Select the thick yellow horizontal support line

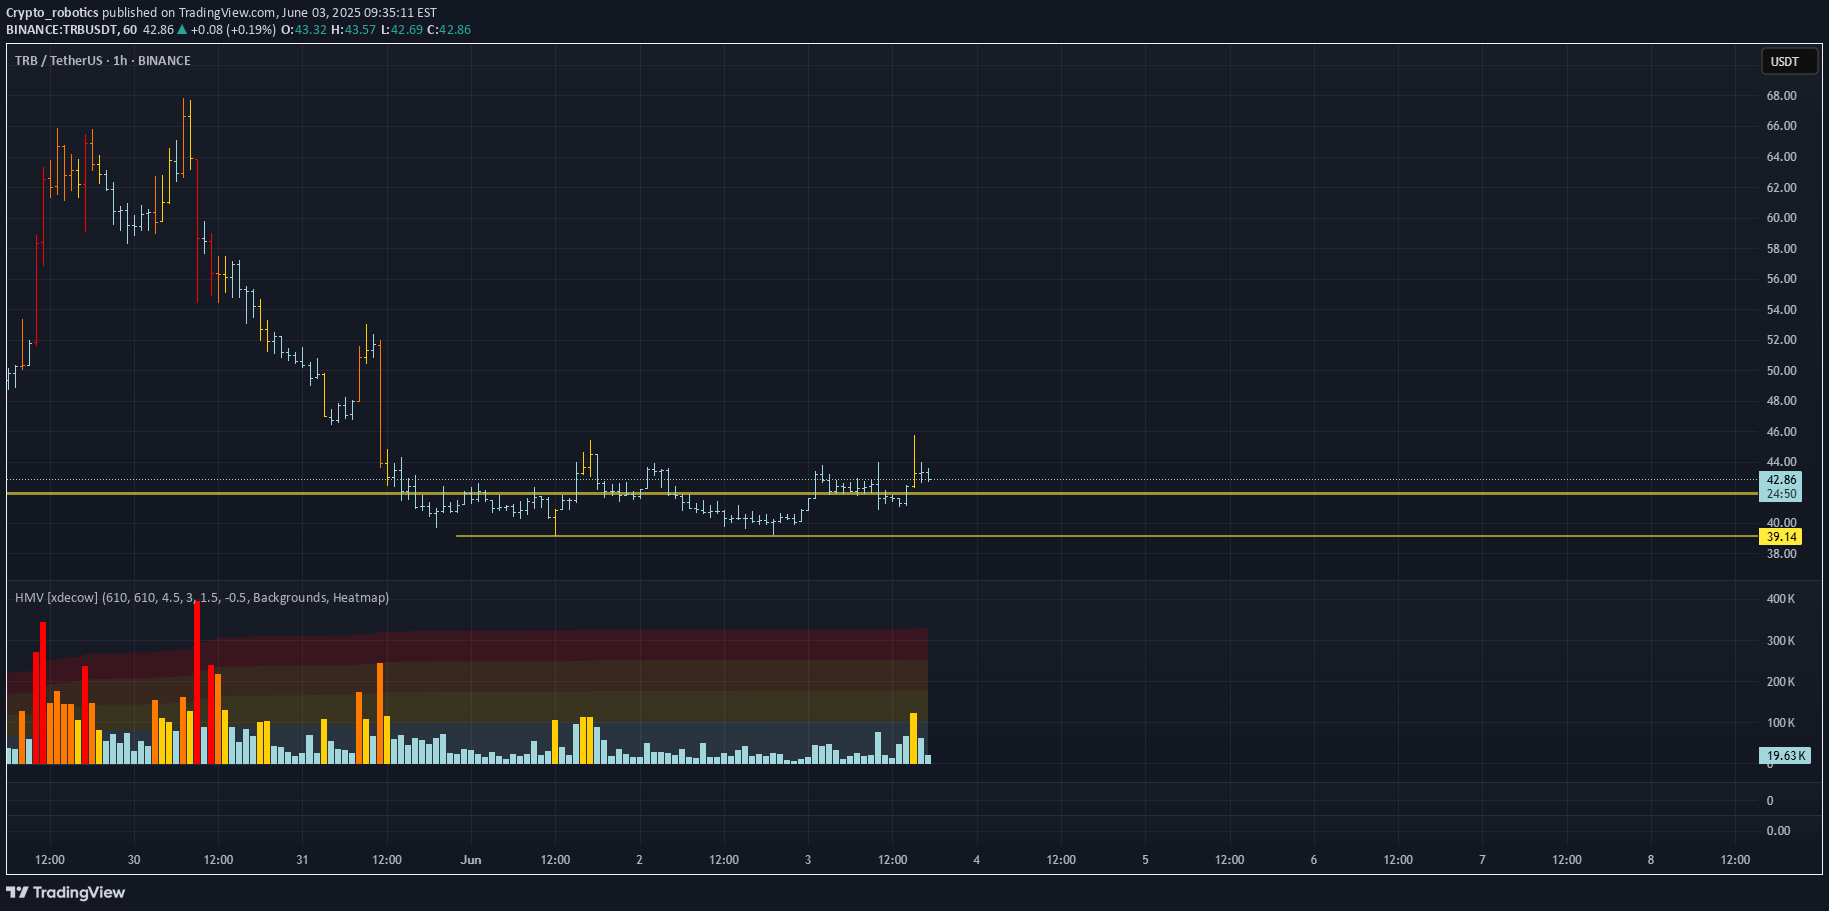[x=882, y=493]
